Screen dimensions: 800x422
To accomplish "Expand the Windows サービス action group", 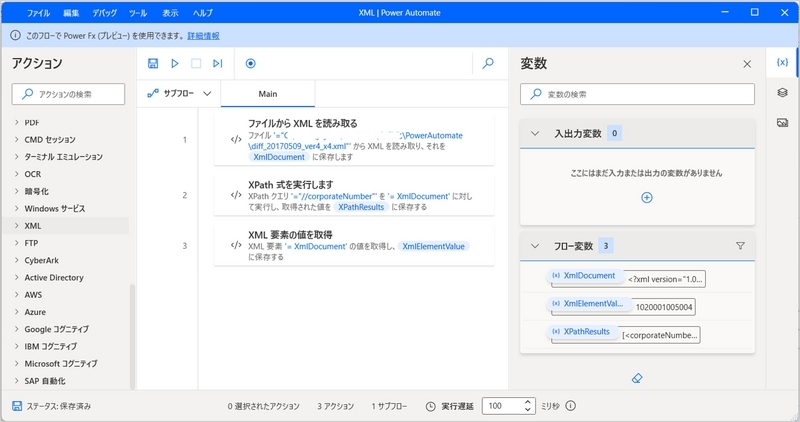I will click(x=16, y=208).
